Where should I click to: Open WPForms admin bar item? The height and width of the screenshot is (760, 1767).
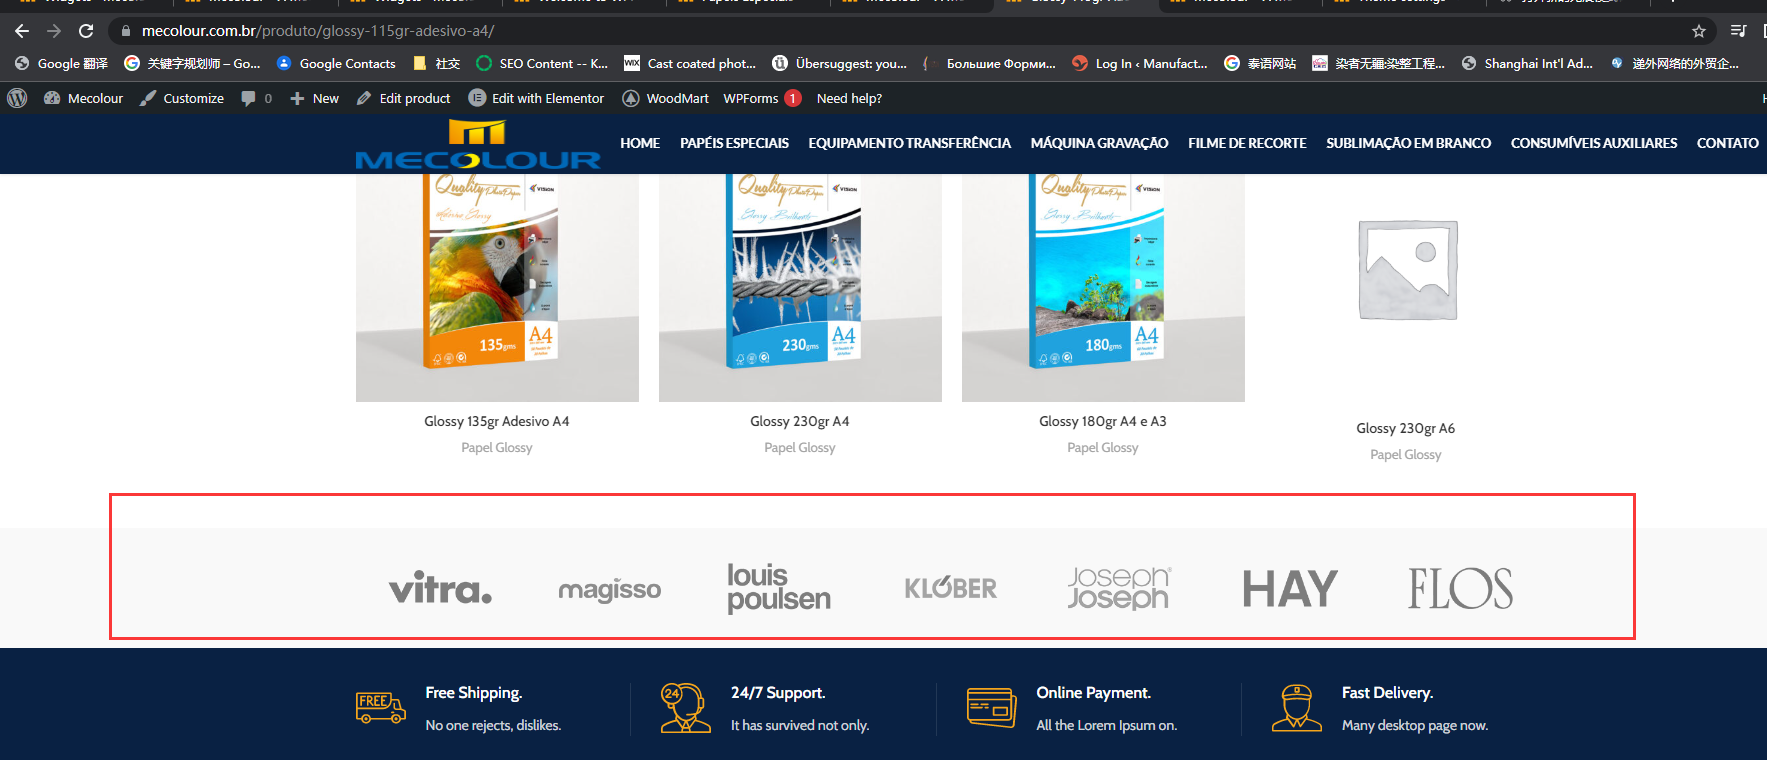pos(751,98)
